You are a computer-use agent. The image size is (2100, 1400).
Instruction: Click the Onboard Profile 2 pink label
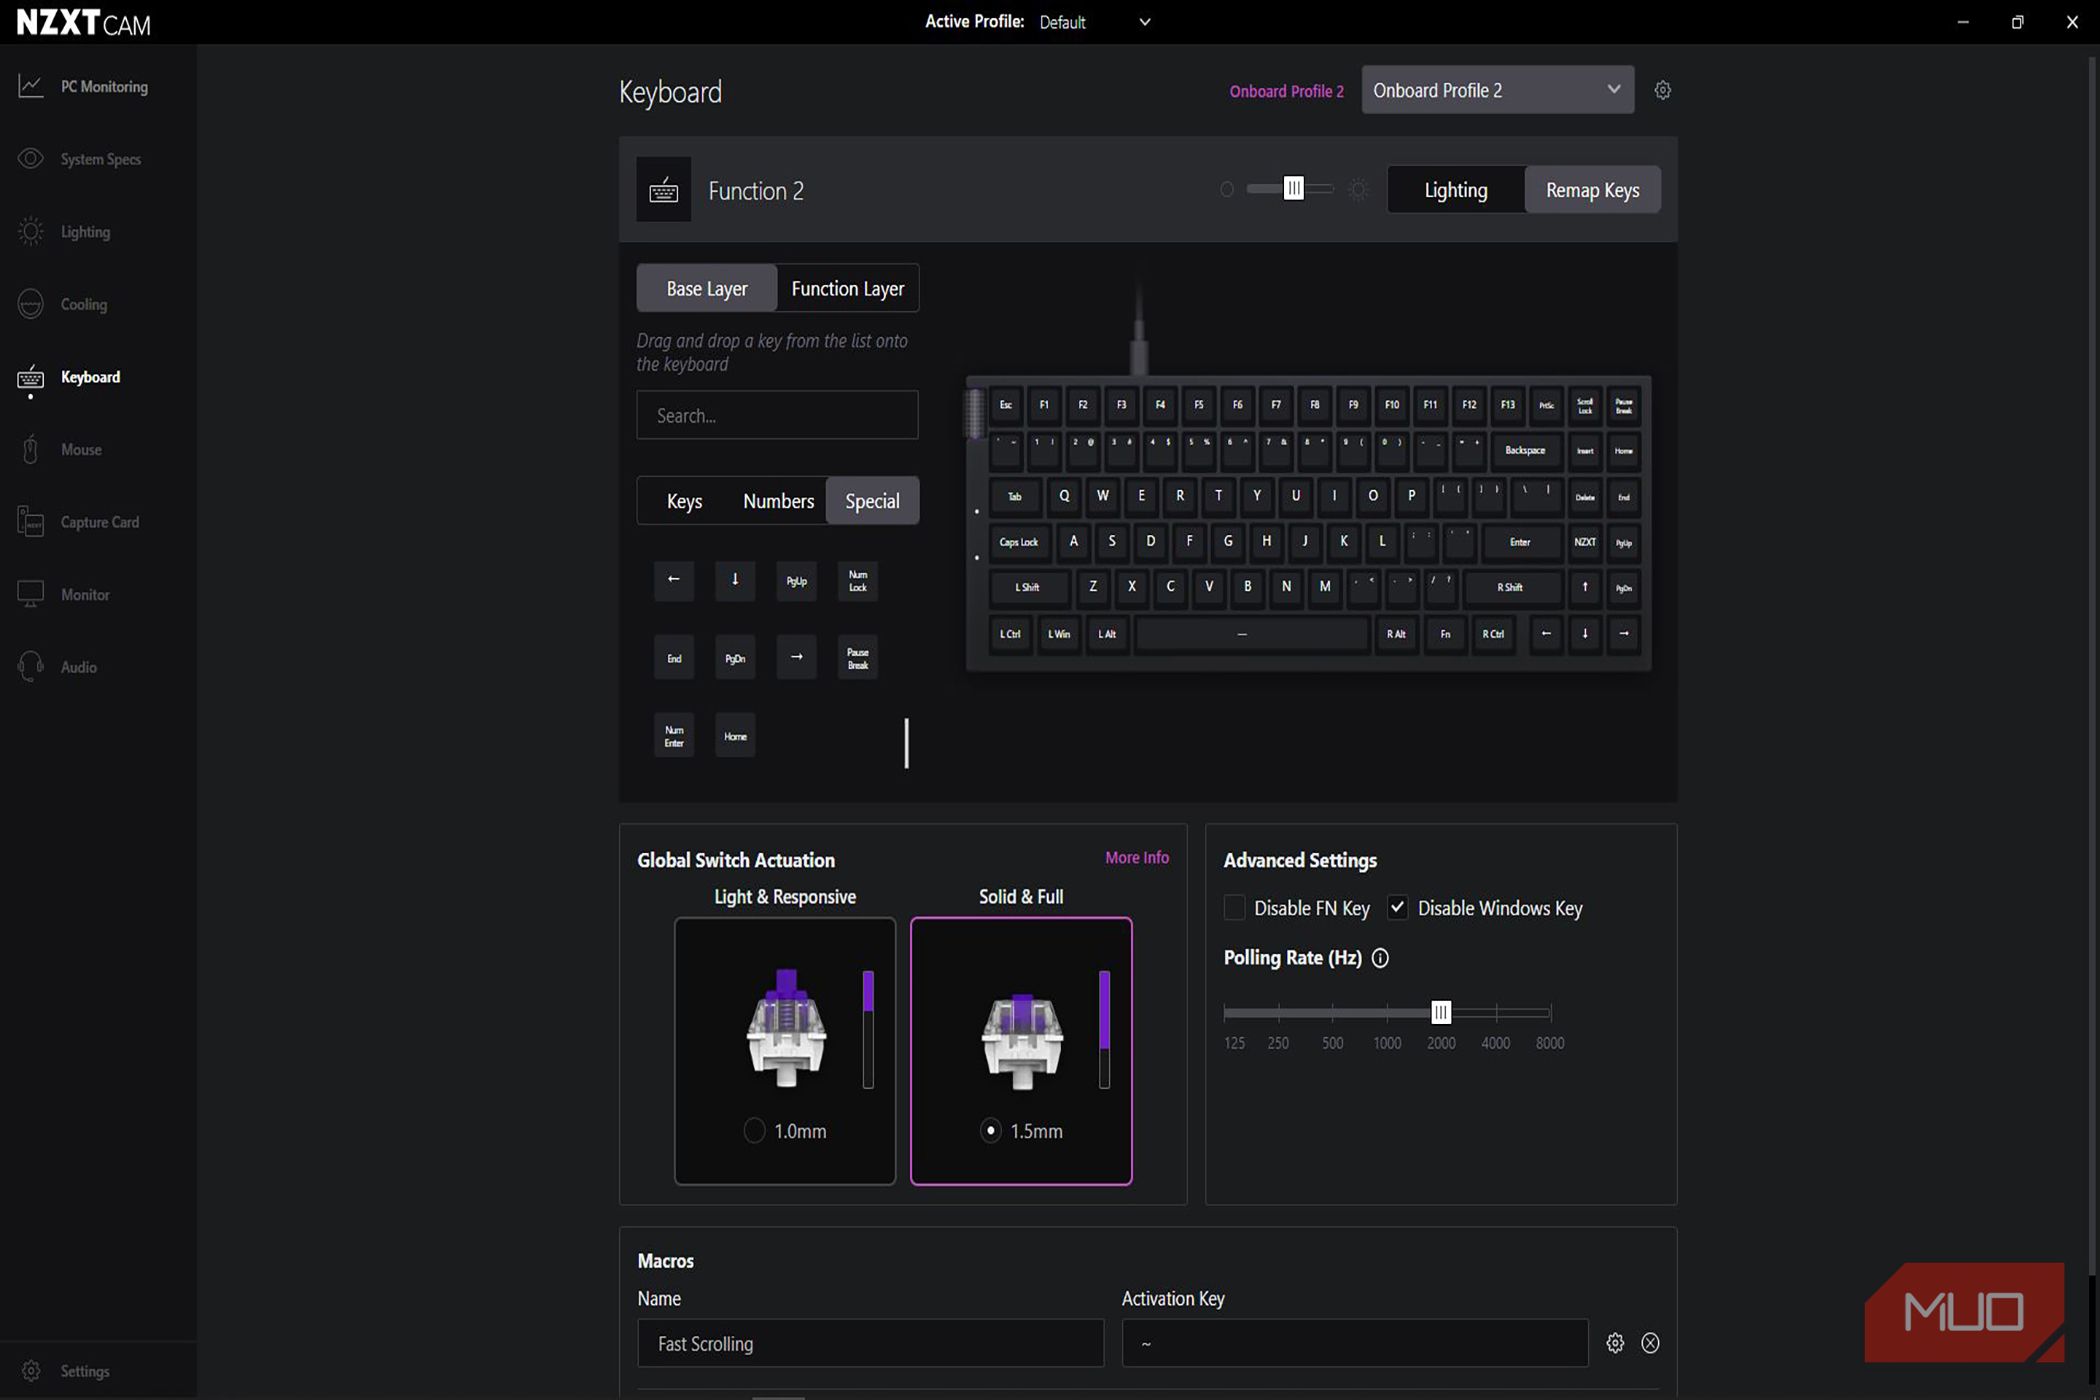[x=1286, y=91]
